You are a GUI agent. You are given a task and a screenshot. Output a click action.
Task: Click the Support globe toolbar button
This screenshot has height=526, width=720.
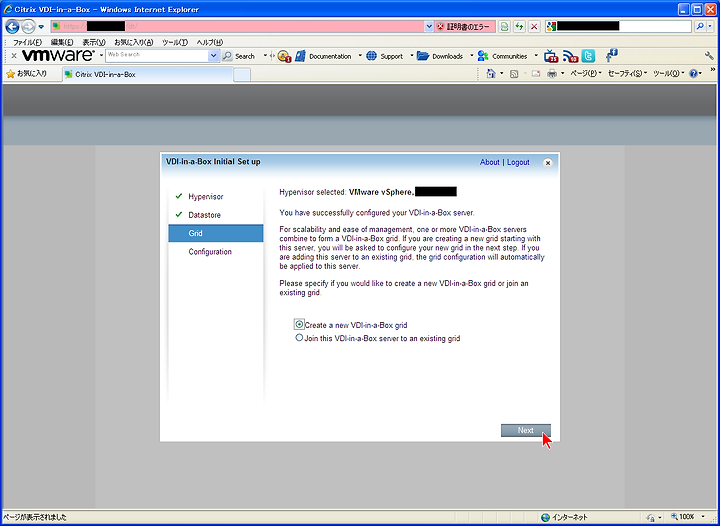(x=385, y=56)
